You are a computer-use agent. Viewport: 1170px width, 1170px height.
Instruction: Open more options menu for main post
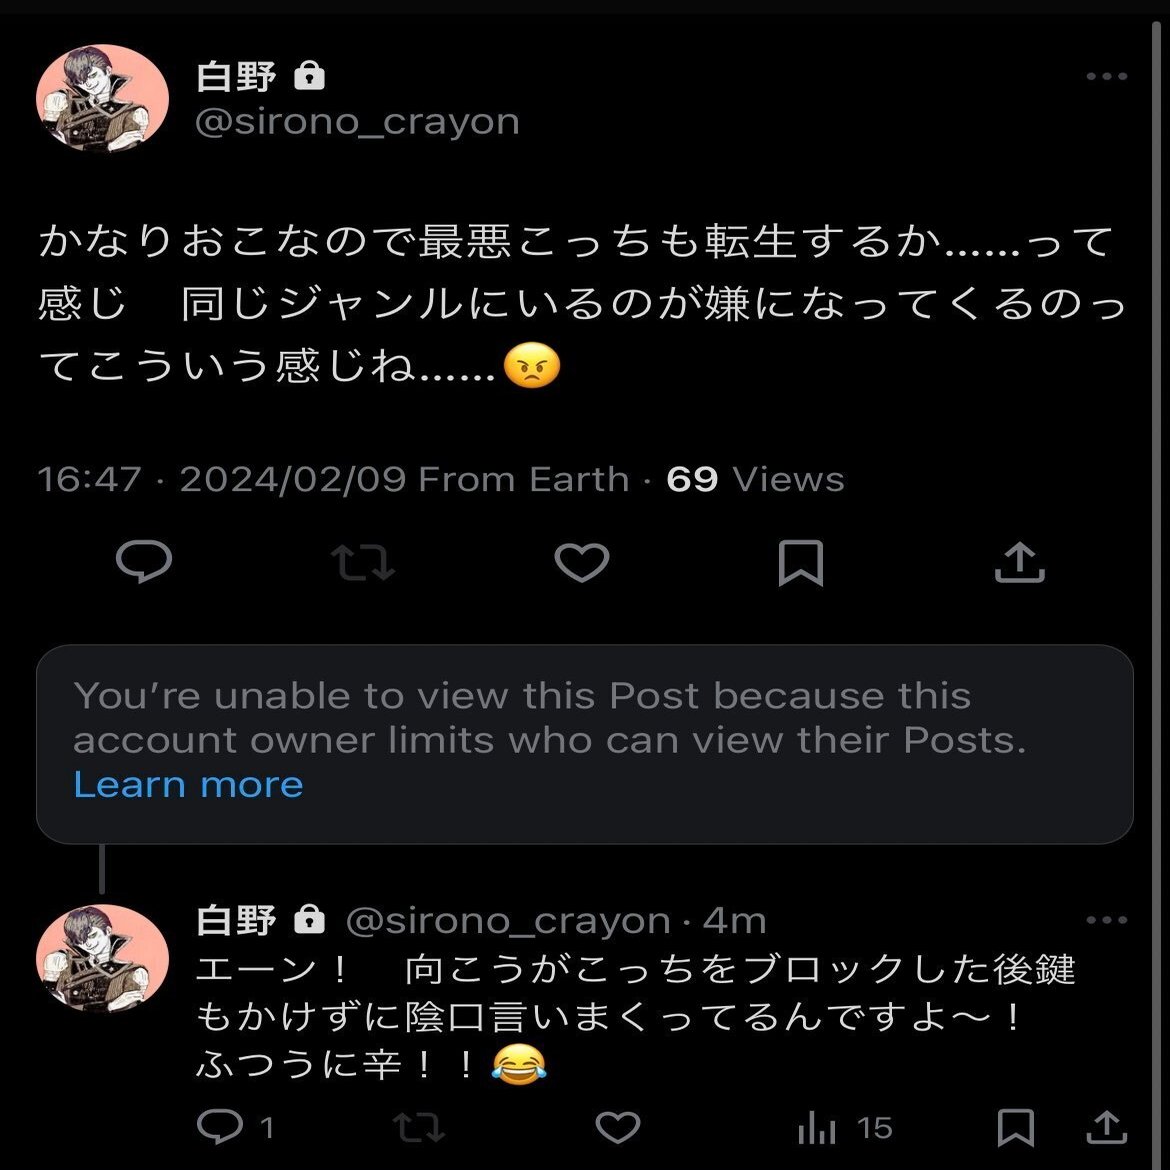[1106, 77]
